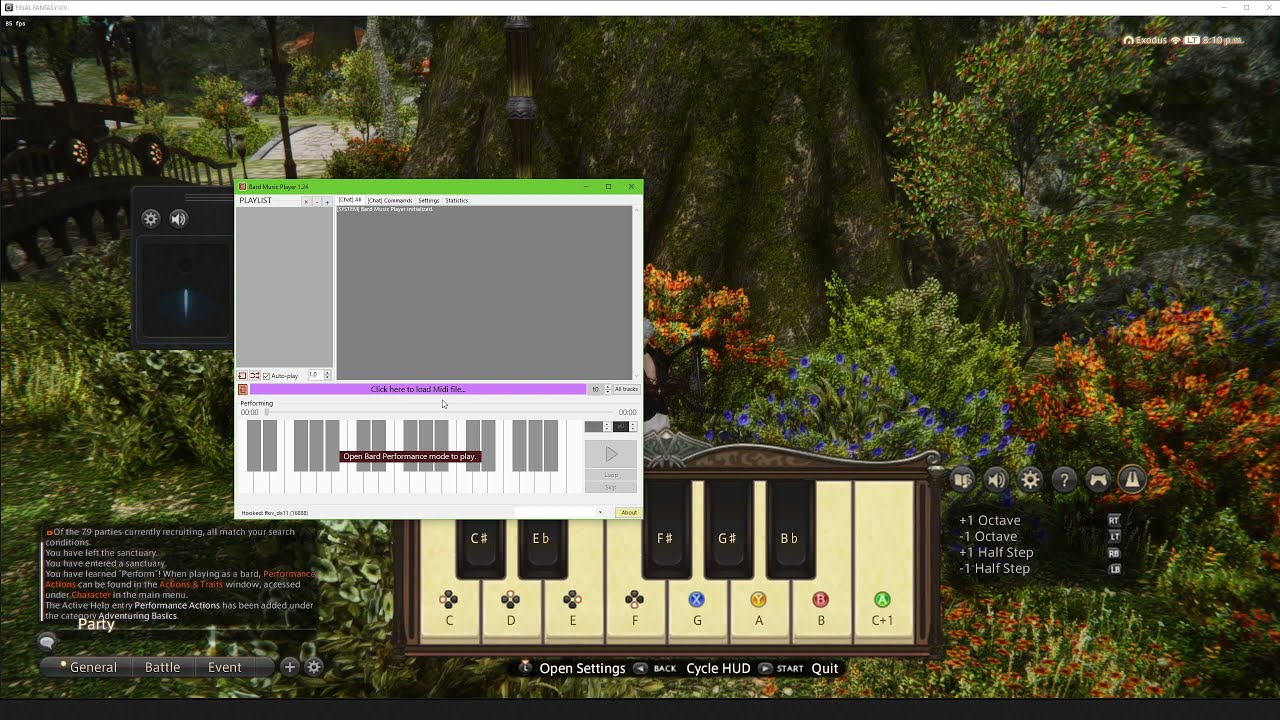The height and width of the screenshot is (720, 1280).
Task: Click here to load Midi file bar
Action: tap(418, 389)
